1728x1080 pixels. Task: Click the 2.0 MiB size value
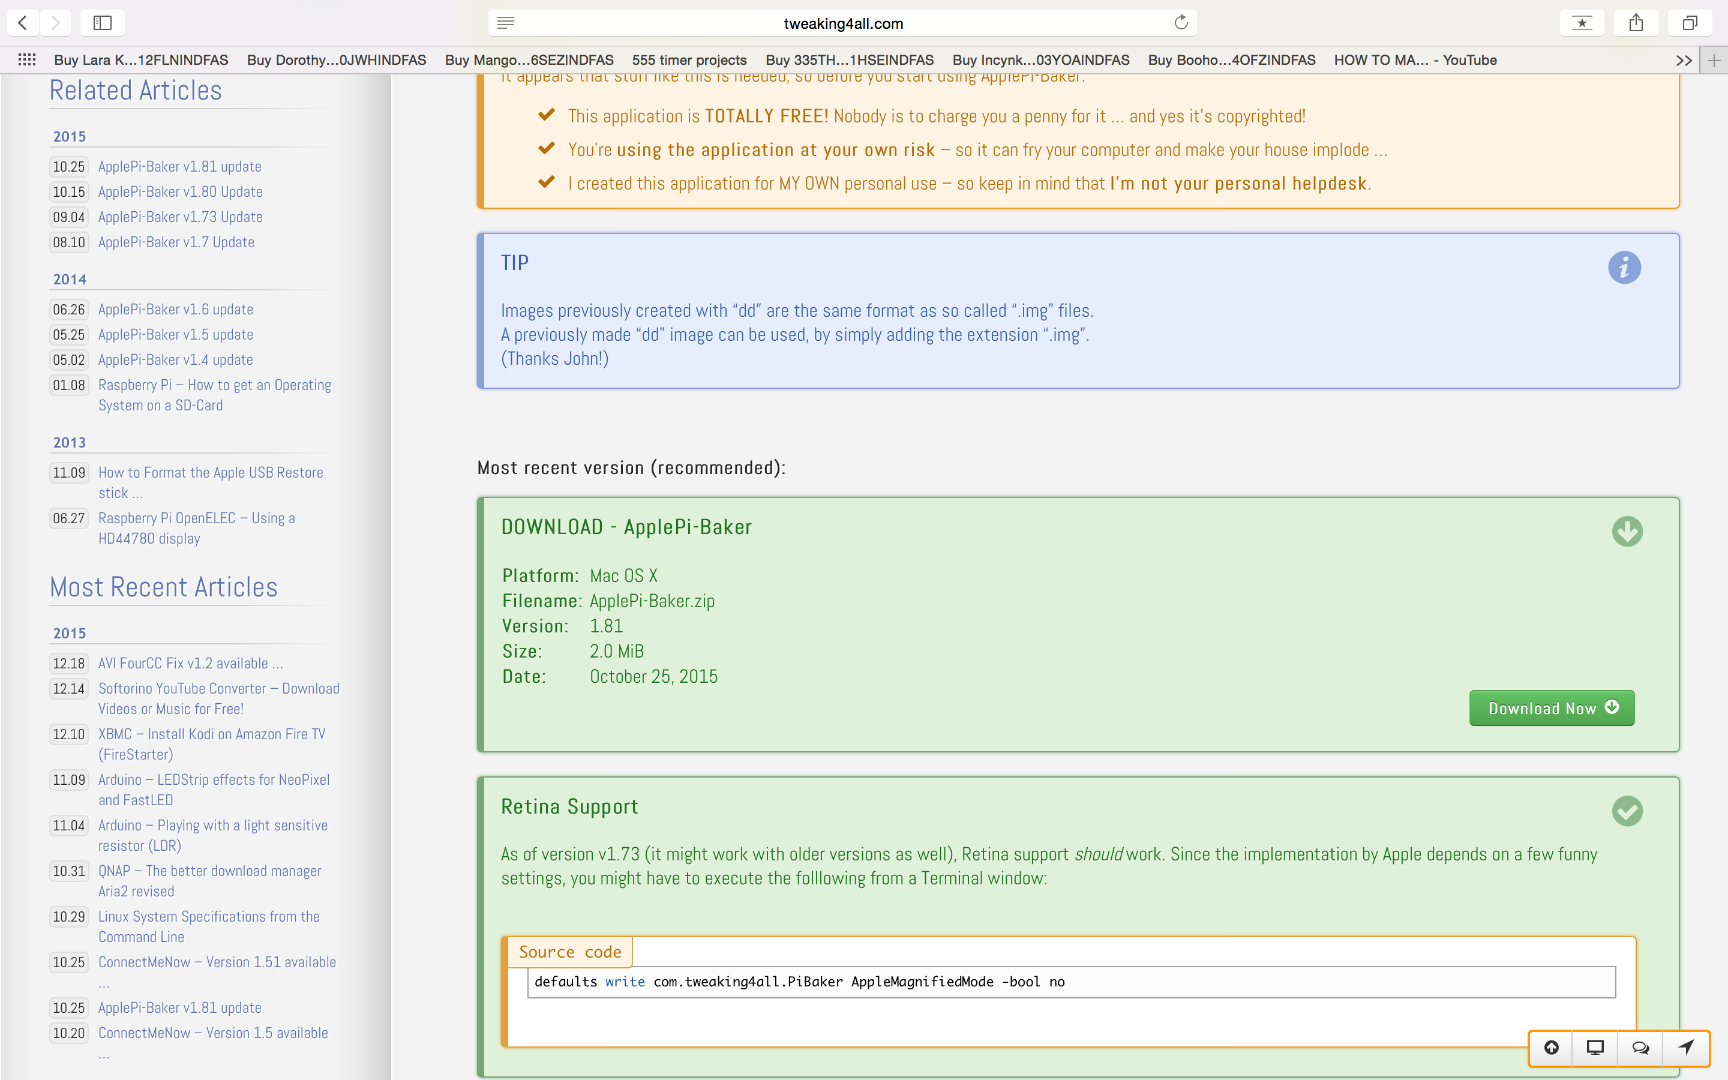[617, 651]
